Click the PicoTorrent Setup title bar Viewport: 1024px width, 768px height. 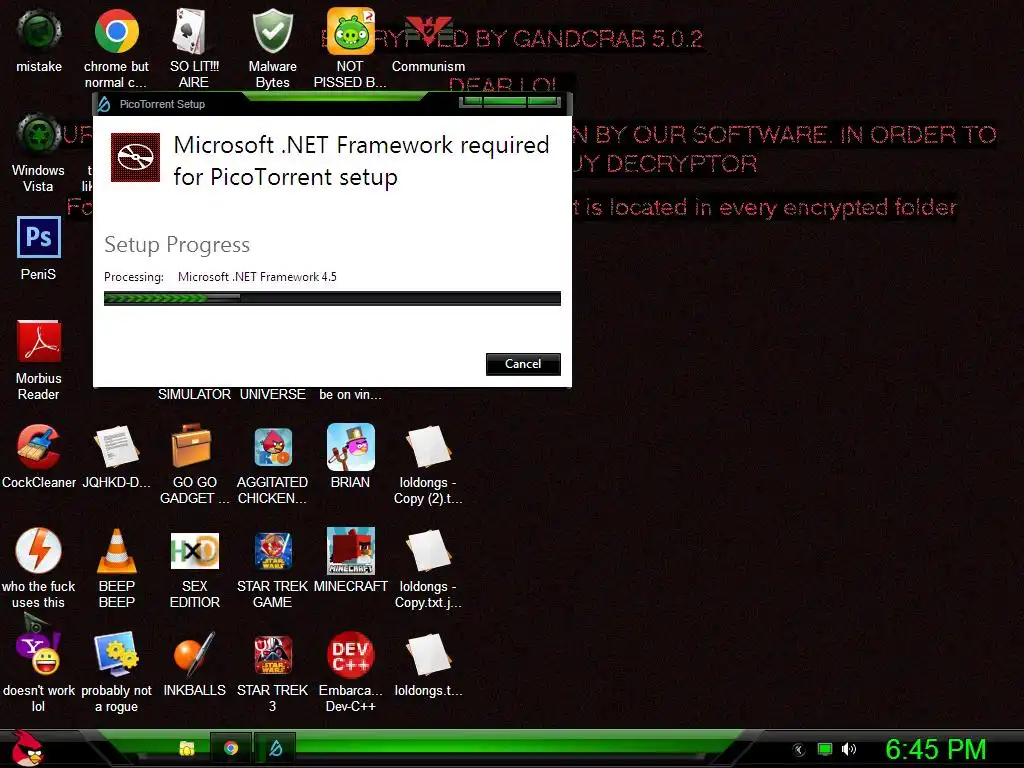click(x=332, y=104)
